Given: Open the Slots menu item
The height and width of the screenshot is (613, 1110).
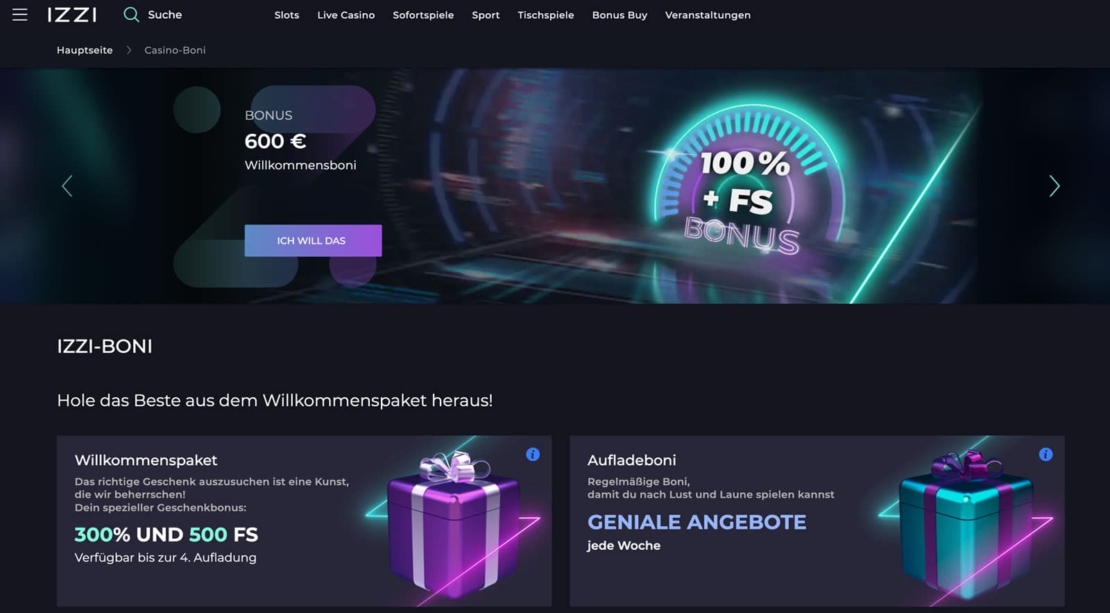Looking at the screenshot, I should click(x=287, y=15).
